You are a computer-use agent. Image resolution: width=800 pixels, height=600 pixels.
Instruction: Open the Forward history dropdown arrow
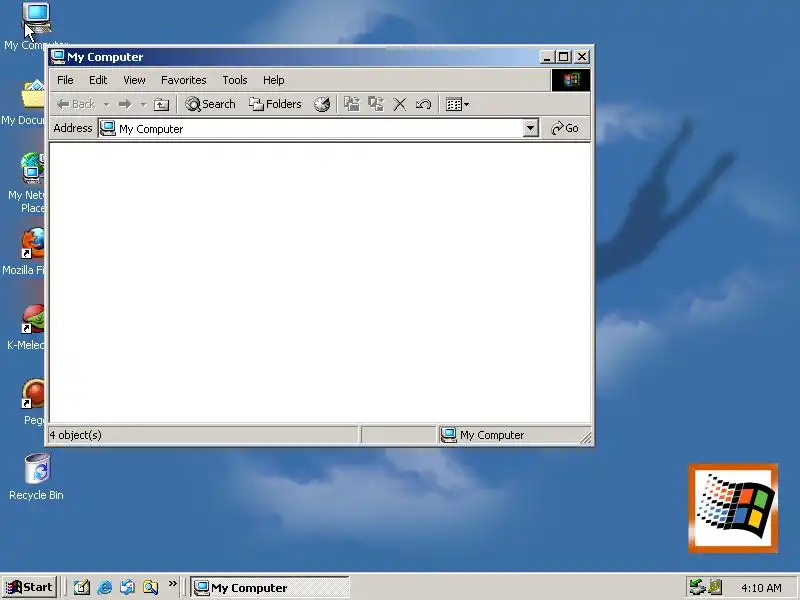pyautogui.click(x=143, y=105)
